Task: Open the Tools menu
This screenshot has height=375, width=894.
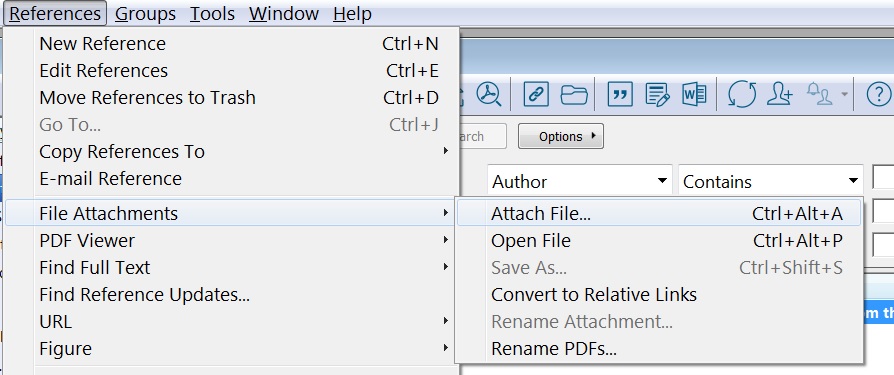Action: pyautogui.click(x=212, y=13)
